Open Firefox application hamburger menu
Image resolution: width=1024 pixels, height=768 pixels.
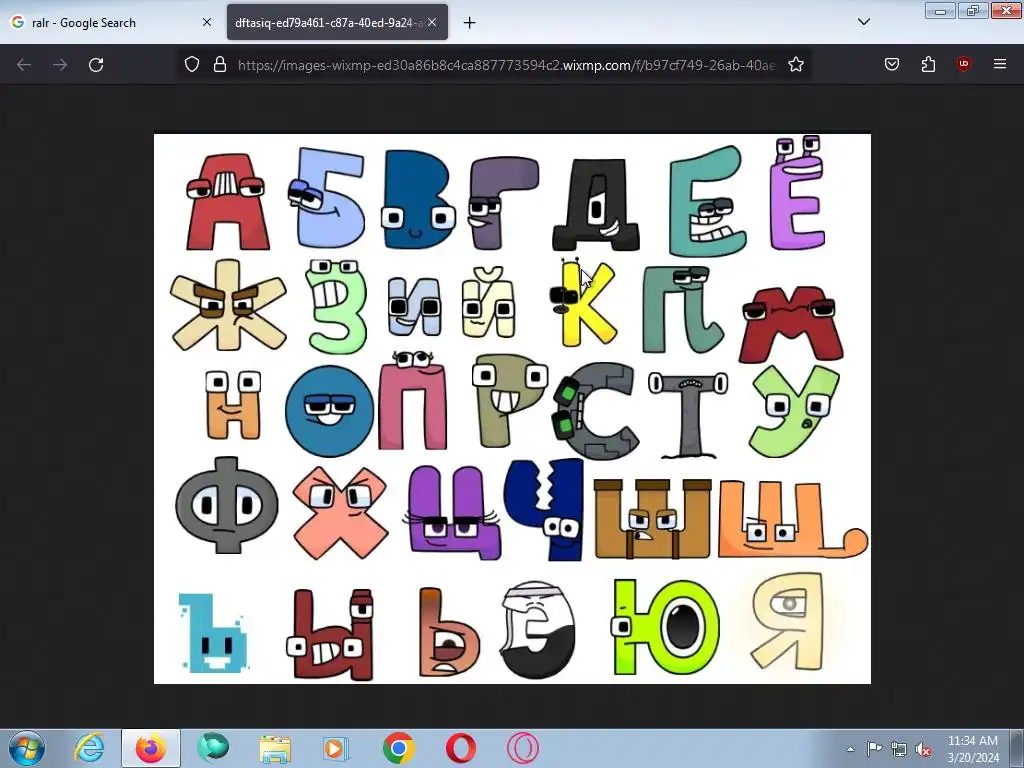[x=1000, y=65]
